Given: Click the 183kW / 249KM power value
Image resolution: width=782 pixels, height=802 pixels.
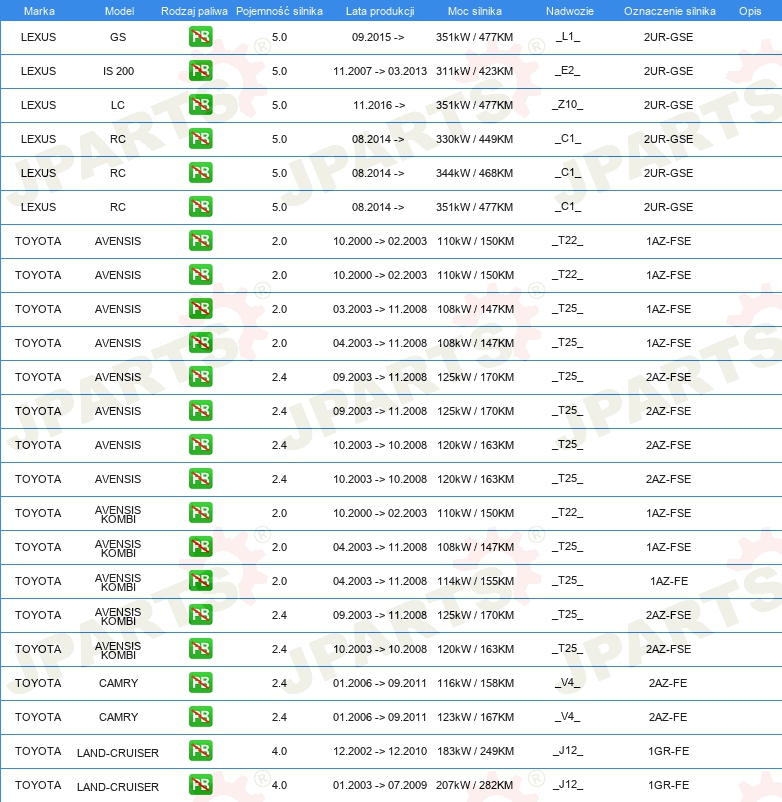Looking at the screenshot, I should [475, 751].
